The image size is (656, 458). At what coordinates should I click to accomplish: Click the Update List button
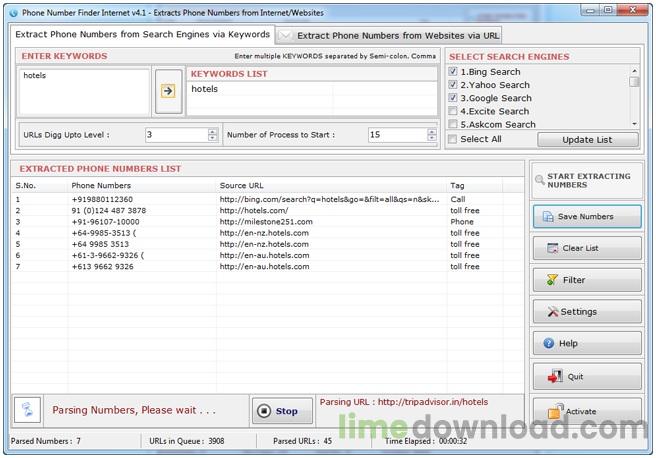coord(587,139)
